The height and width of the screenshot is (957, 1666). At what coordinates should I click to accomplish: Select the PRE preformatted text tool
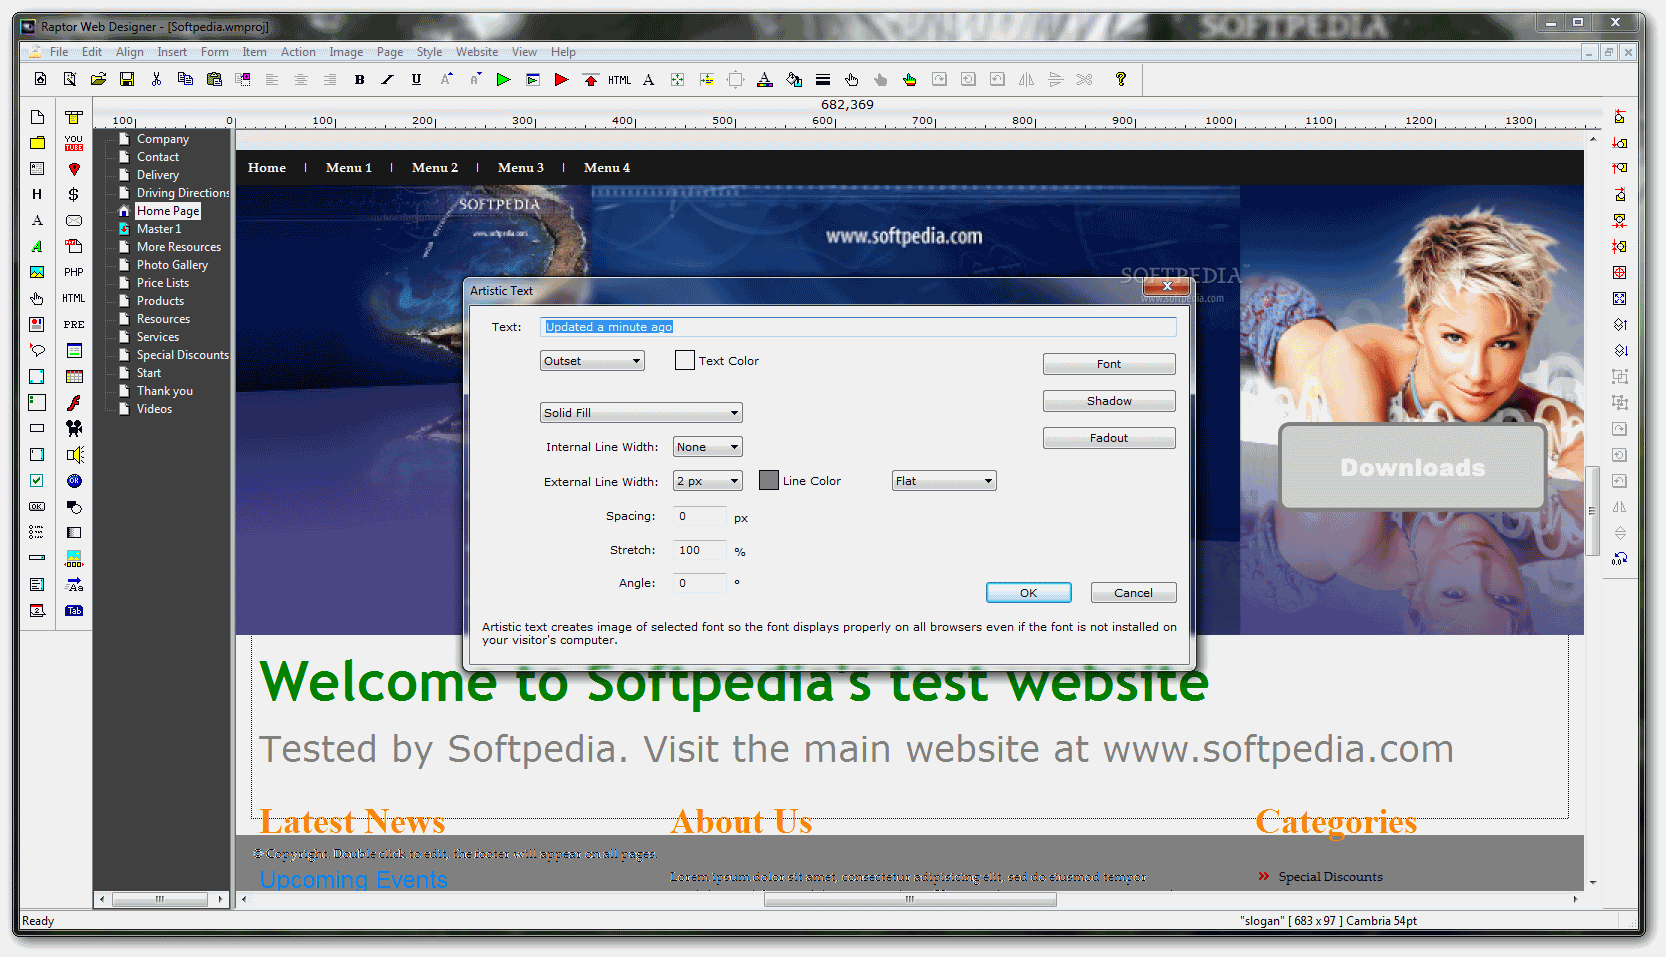coord(74,324)
